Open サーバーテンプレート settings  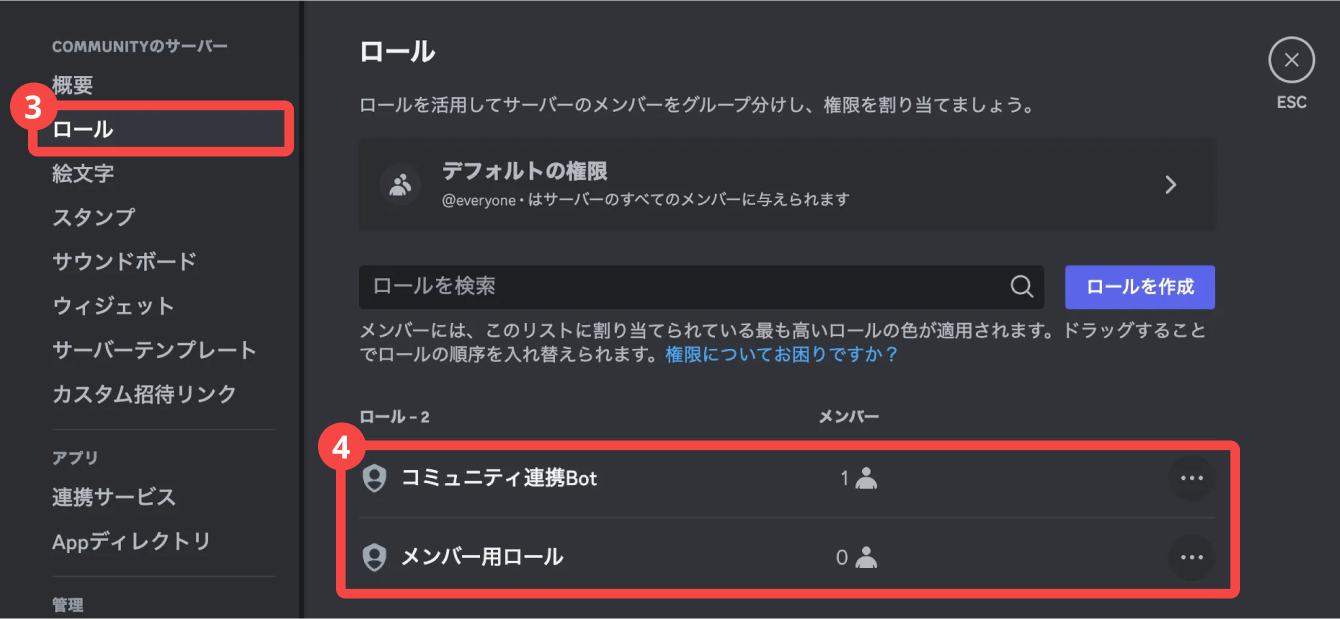coord(154,350)
